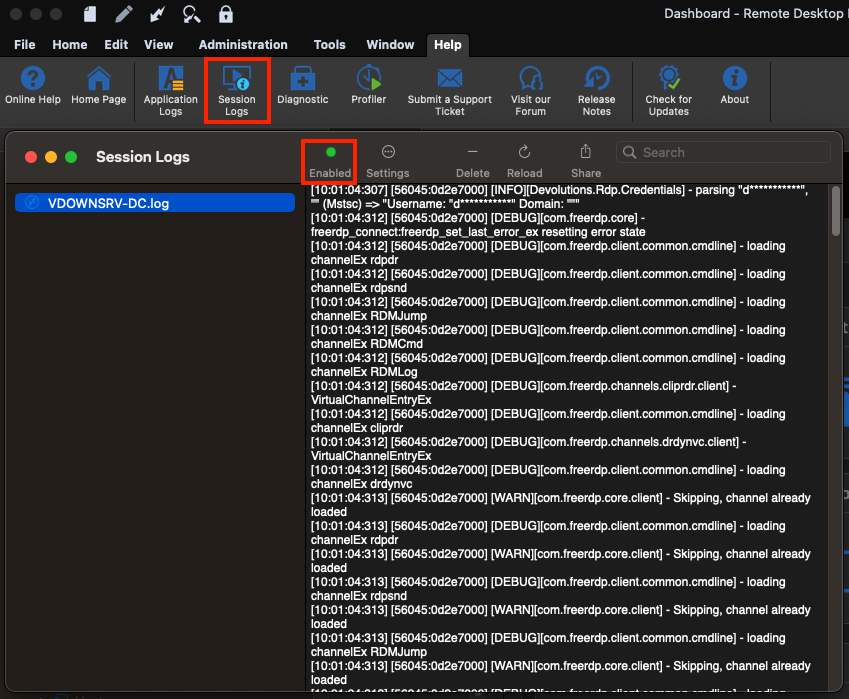Viewport: 849px width, 699px height.
Task: Toggle the Enabled logging switch
Action: 330,162
